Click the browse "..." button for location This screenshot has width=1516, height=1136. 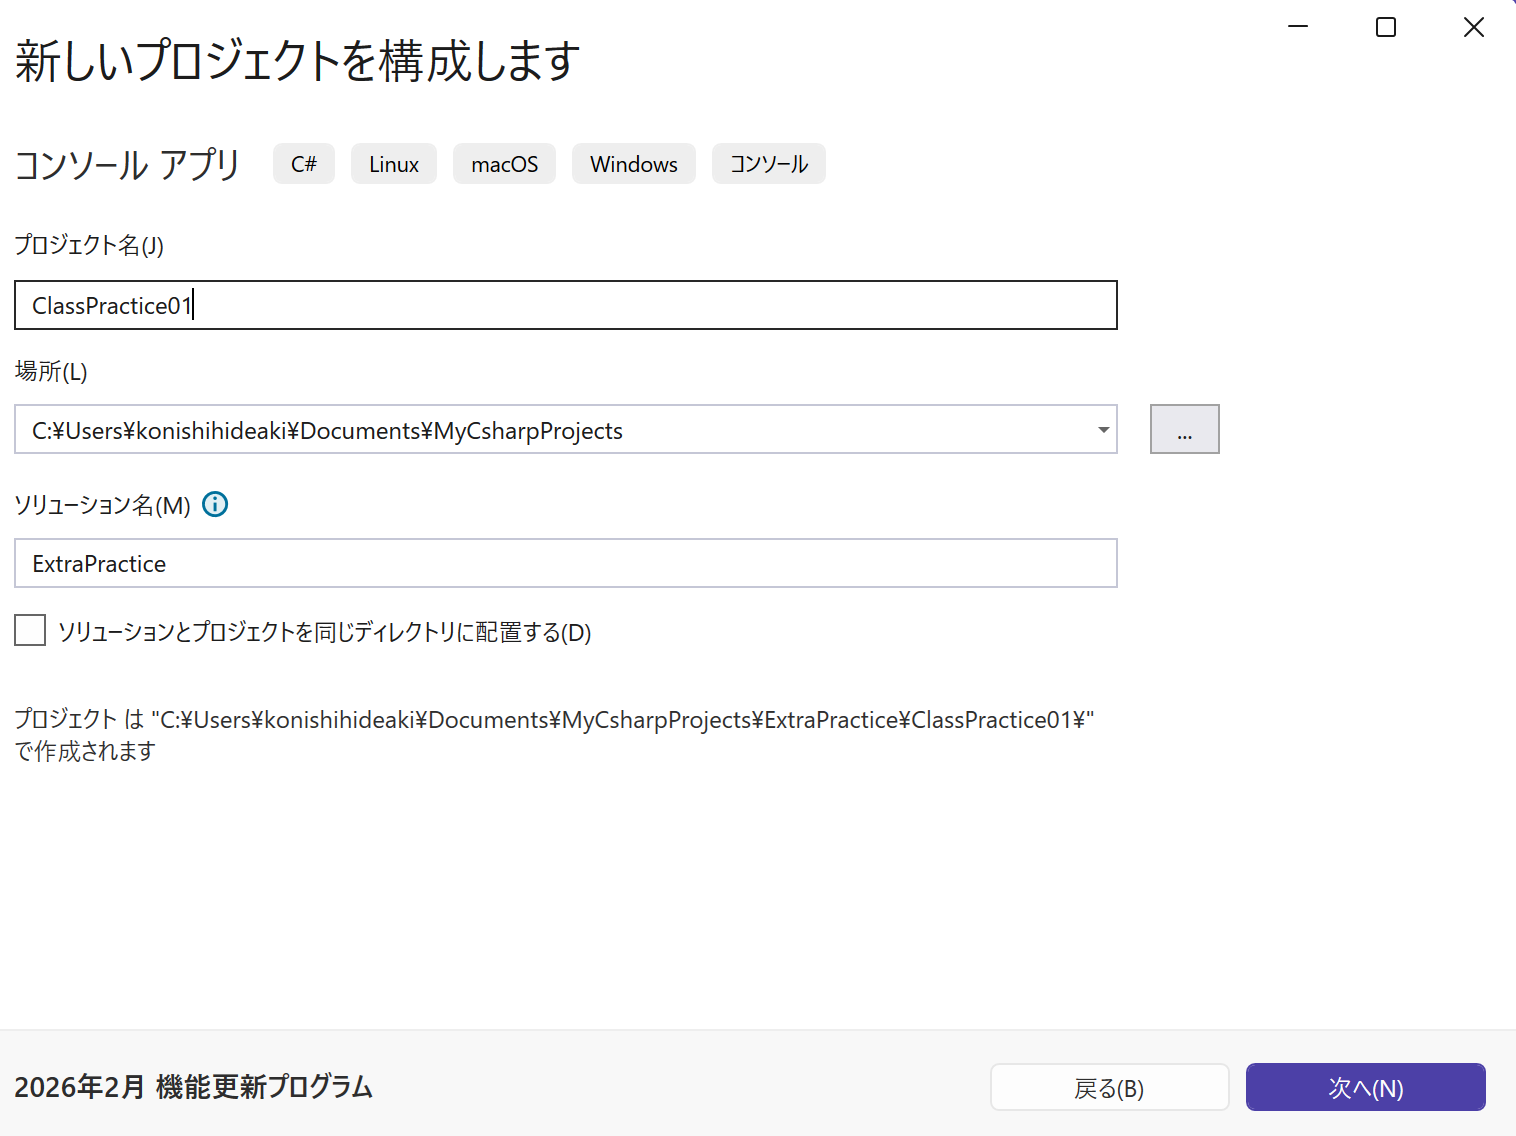click(1184, 430)
